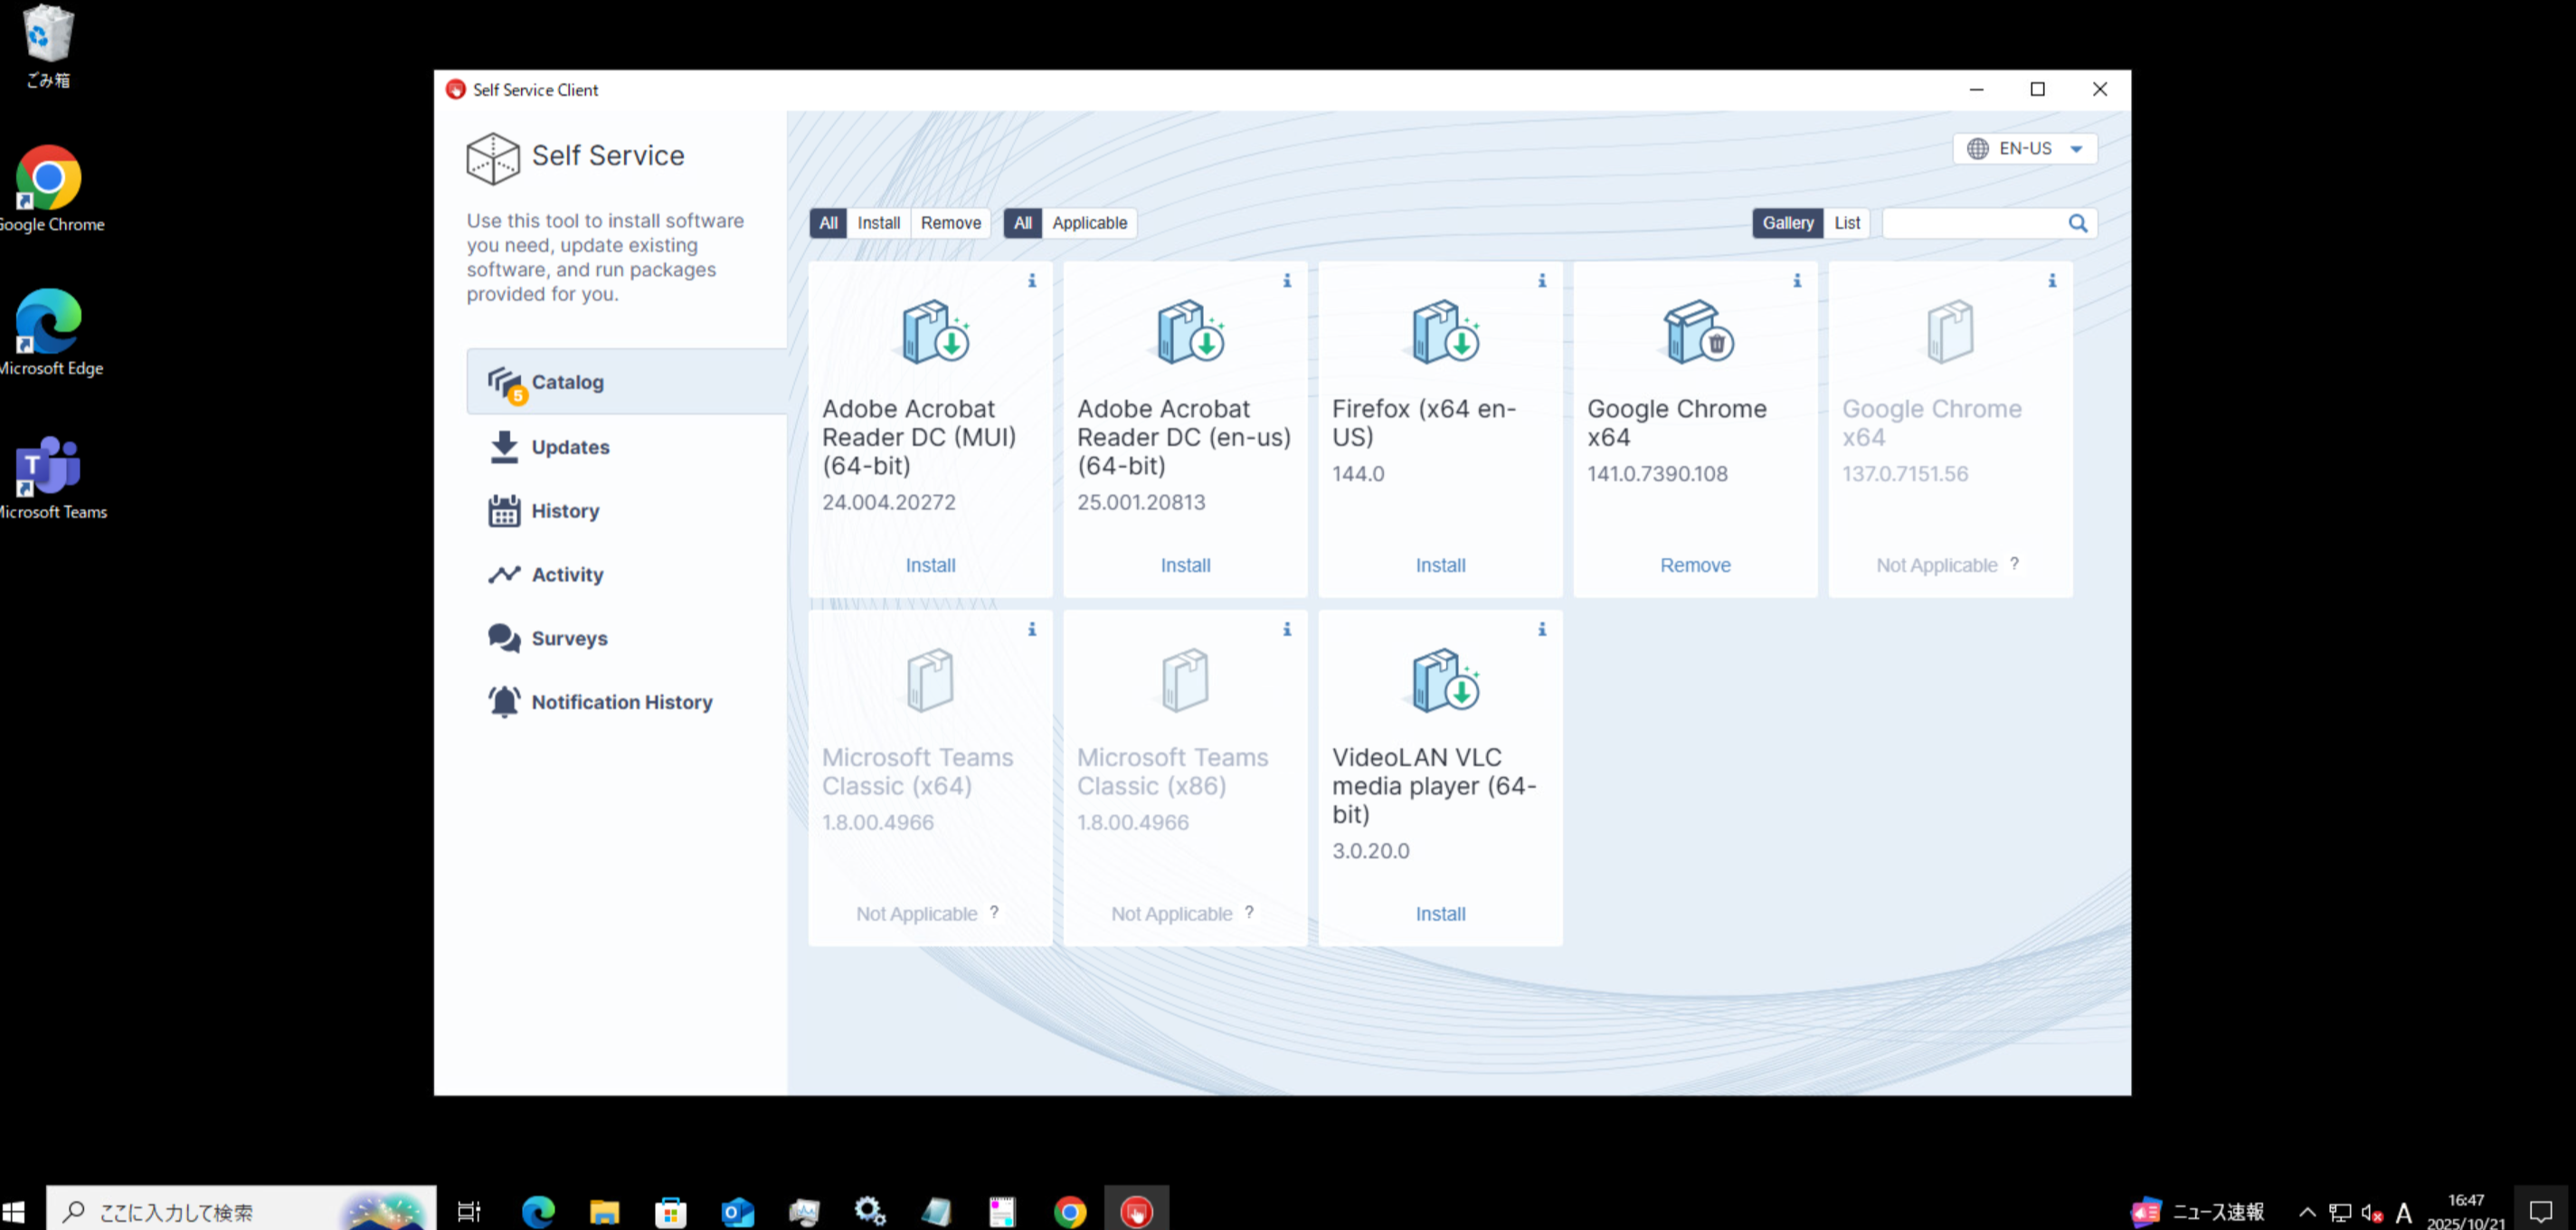Open the History tab in sidebar
The image size is (2576, 1230).
click(564, 511)
